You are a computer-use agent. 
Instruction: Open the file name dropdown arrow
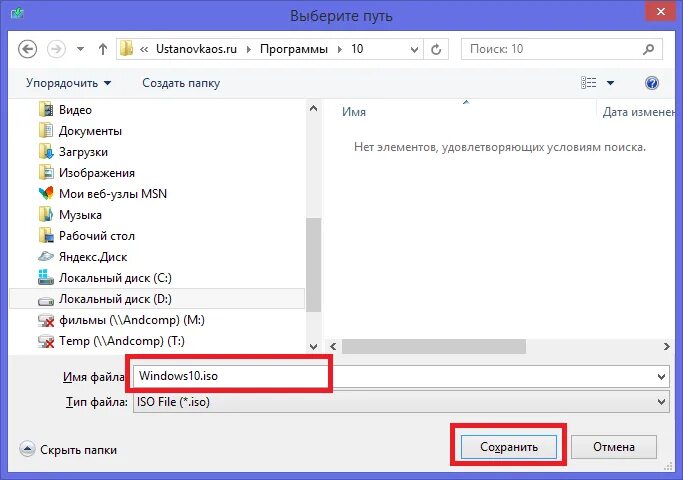(662, 376)
